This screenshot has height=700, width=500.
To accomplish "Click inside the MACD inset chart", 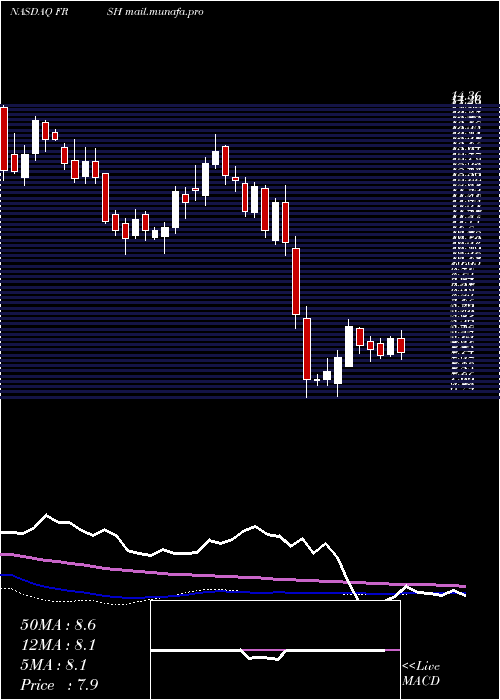I will (275, 650).
